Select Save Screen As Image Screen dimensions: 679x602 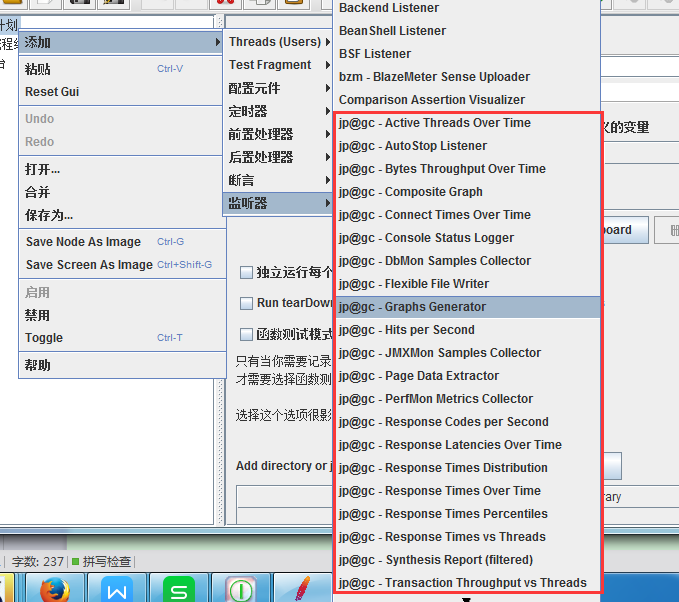(x=121, y=265)
